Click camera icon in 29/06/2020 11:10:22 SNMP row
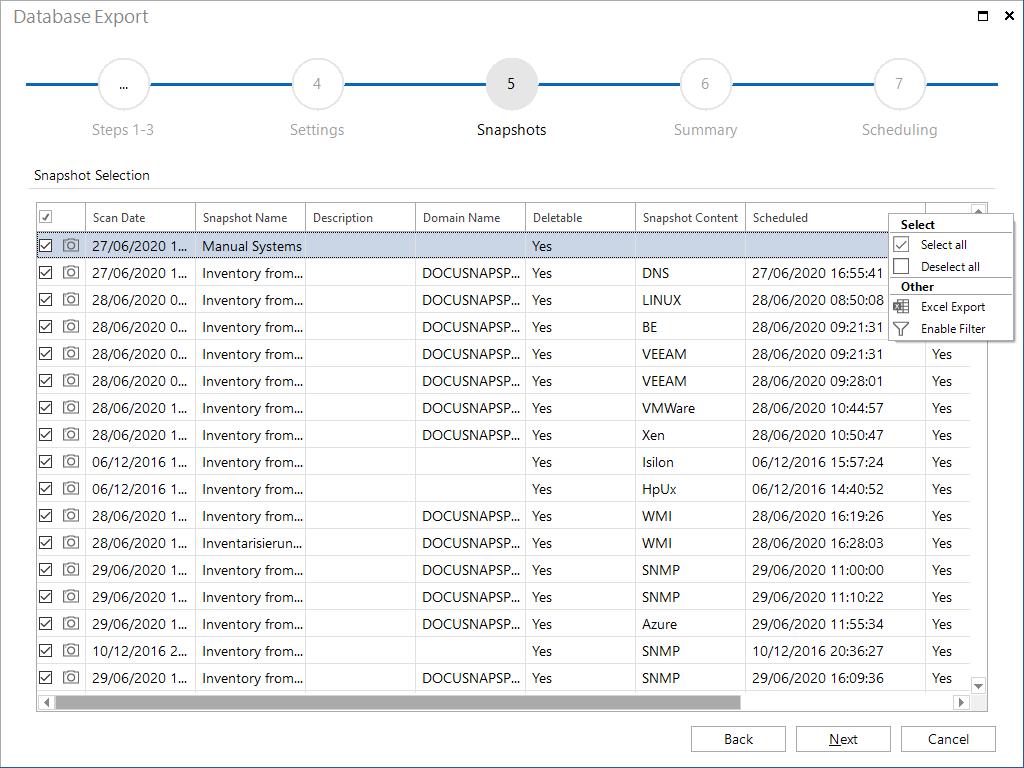 71,596
